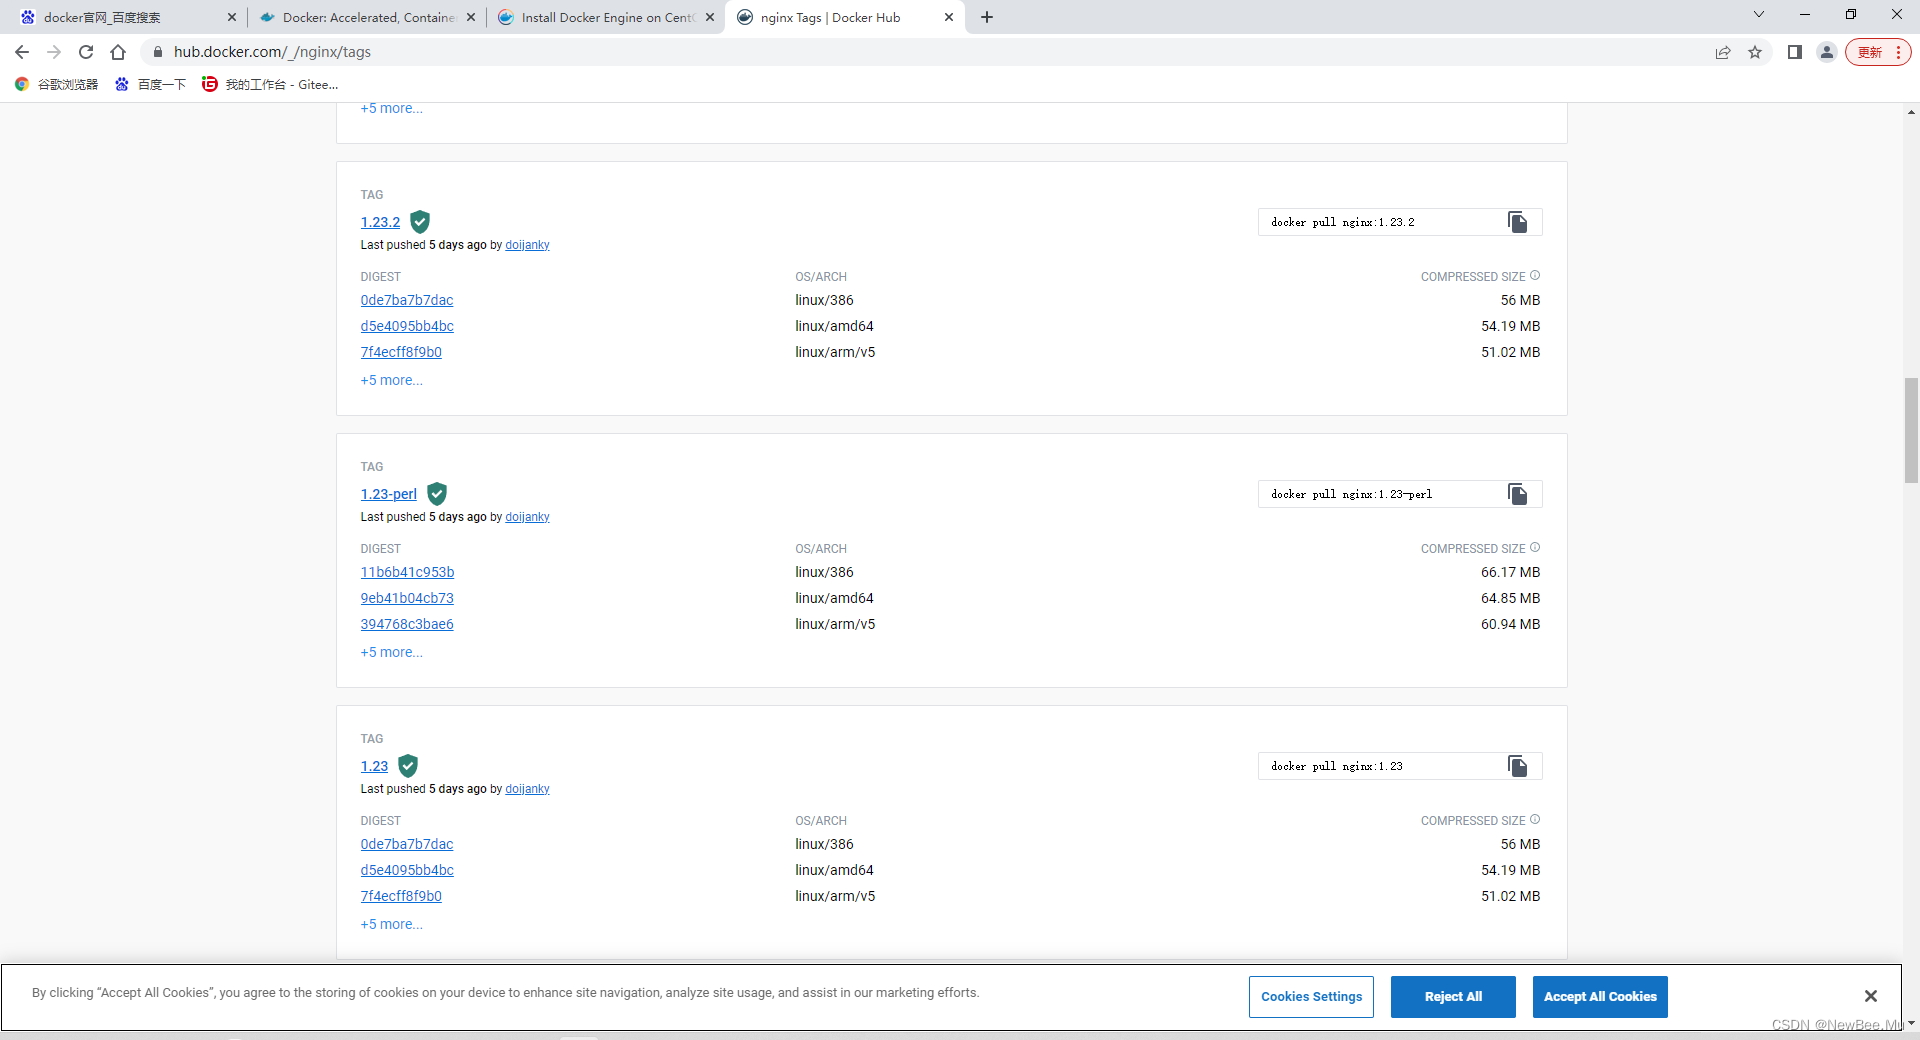Copy the docker pull nginx:1.23.2 command
This screenshot has height=1040, width=1920.
coord(1517,222)
